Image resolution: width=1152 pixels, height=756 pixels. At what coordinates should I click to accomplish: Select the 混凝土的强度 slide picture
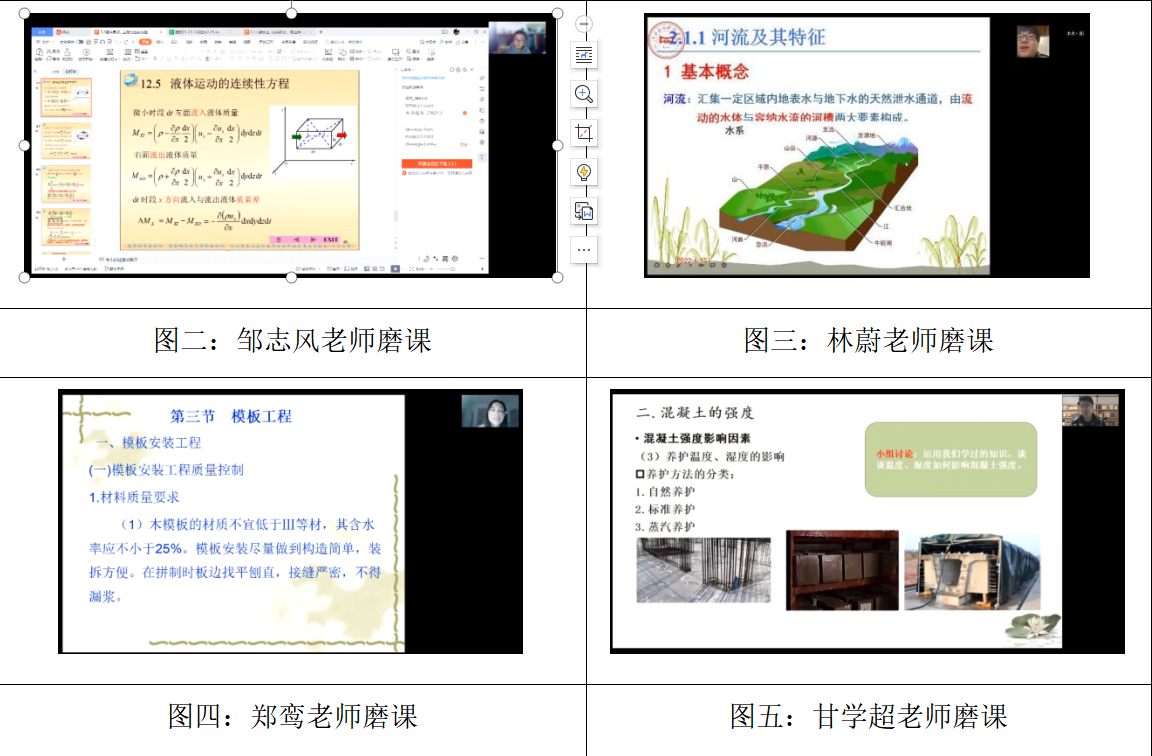pyautogui.click(x=866, y=521)
